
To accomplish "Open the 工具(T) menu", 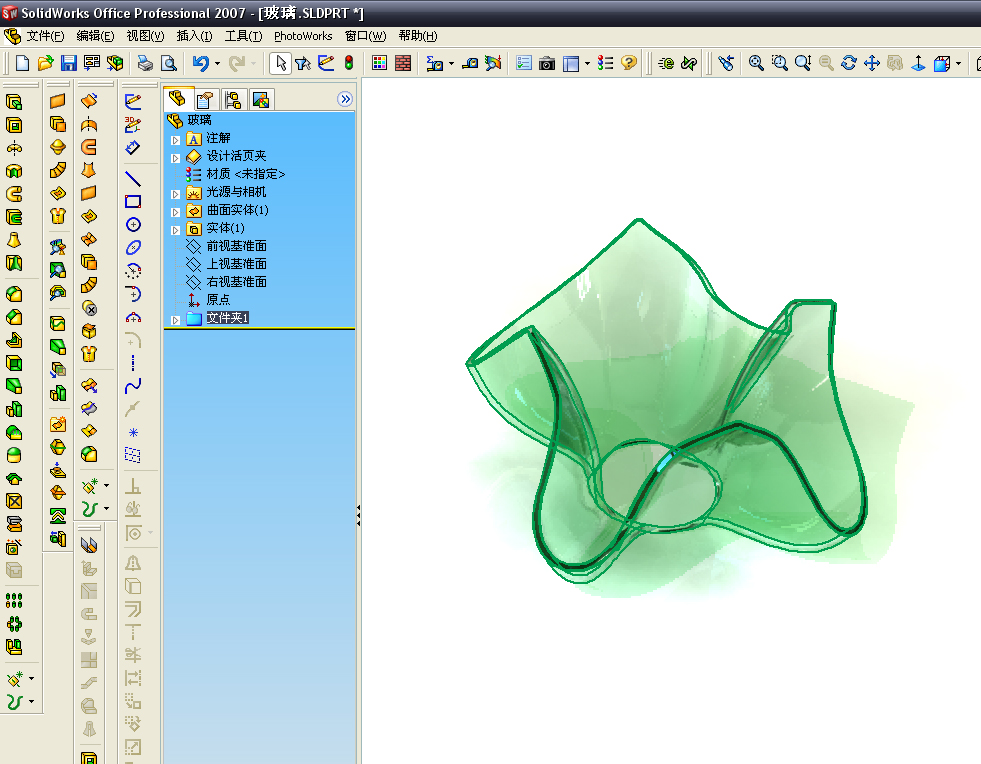I will point(243,36).
